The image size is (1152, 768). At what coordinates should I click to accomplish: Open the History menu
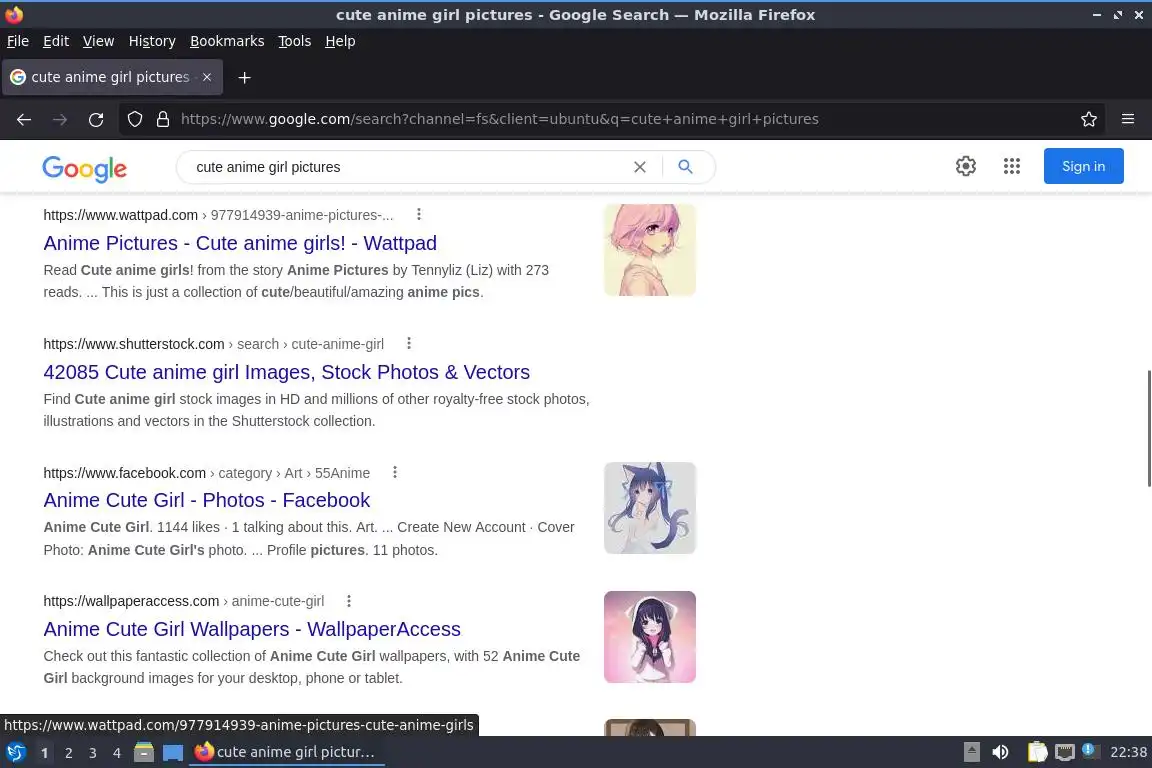pyautogui.click(x=152, y=41)
